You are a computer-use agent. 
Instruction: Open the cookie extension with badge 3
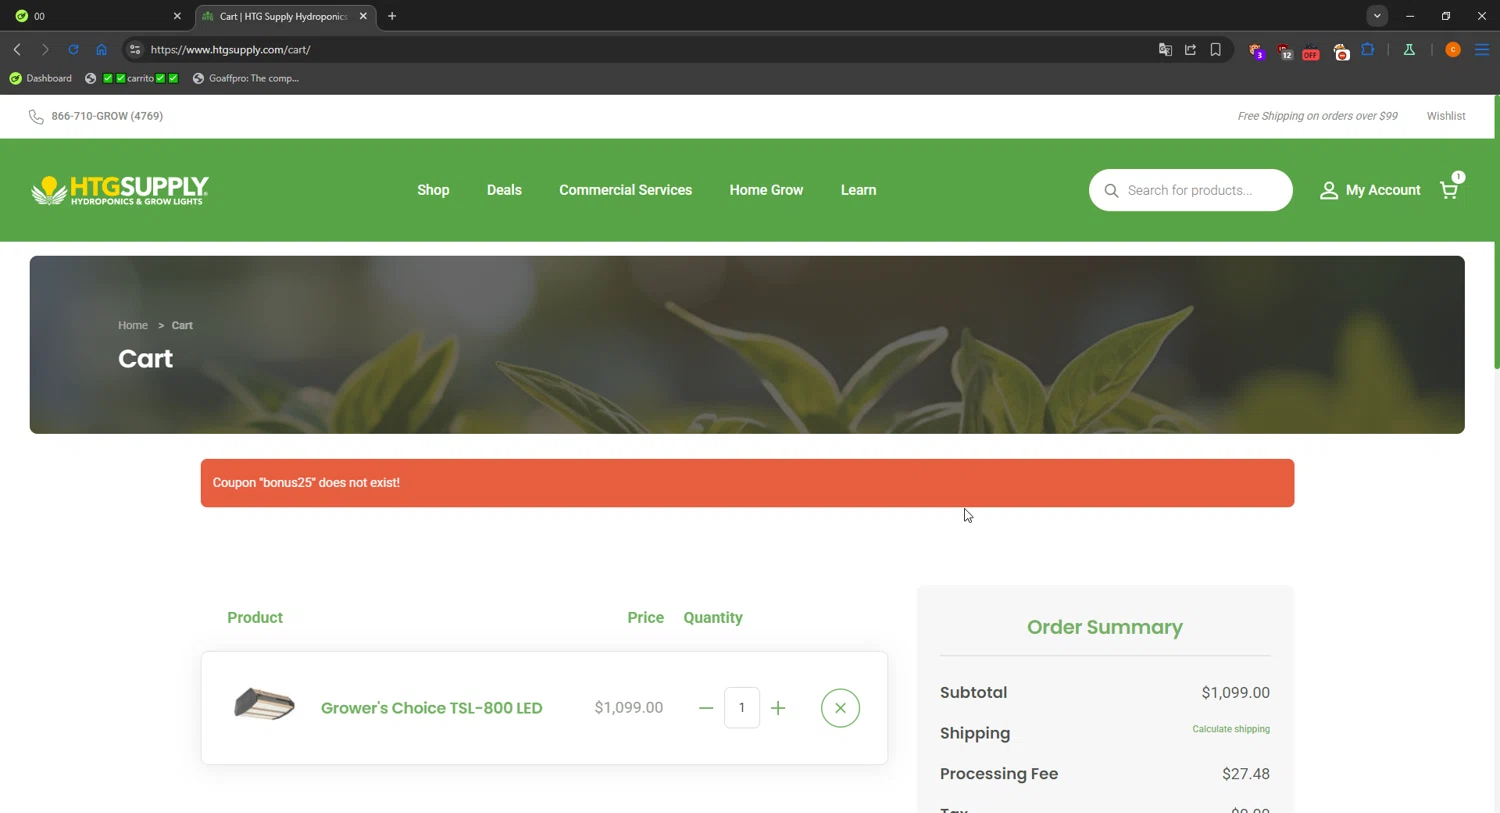1257,50
